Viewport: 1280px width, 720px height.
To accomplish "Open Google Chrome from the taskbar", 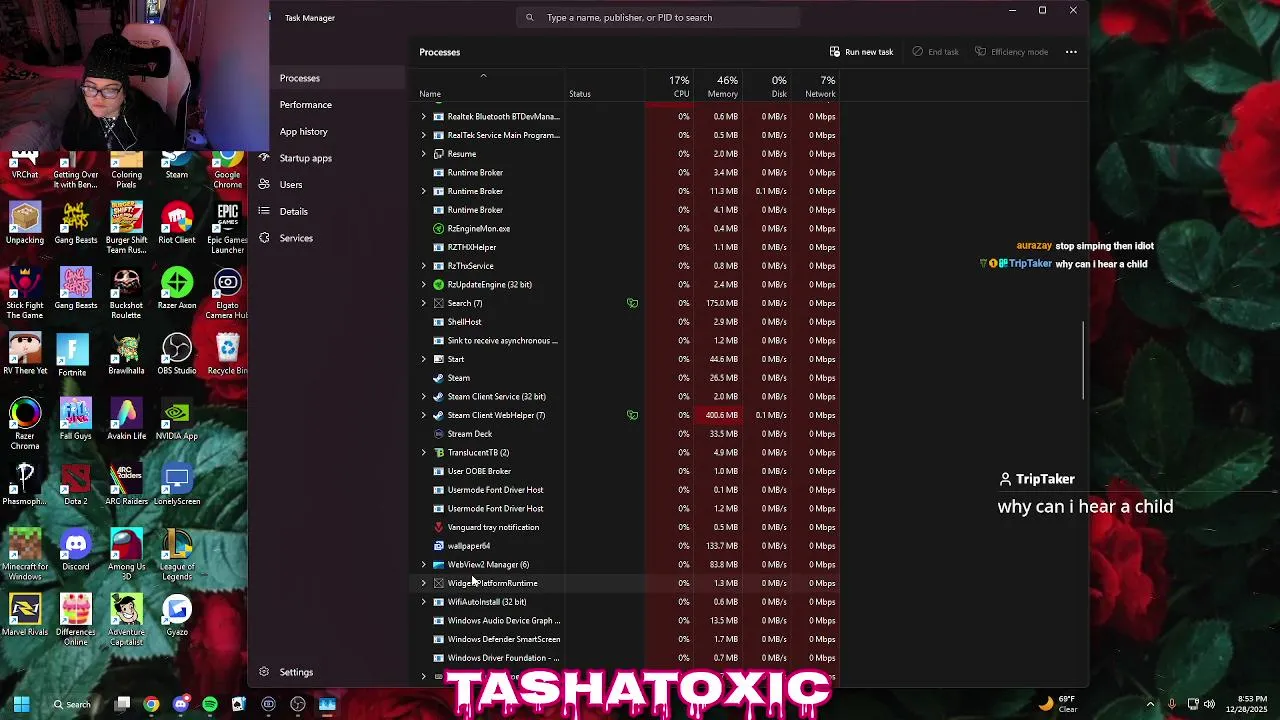I will coord(151,704).
